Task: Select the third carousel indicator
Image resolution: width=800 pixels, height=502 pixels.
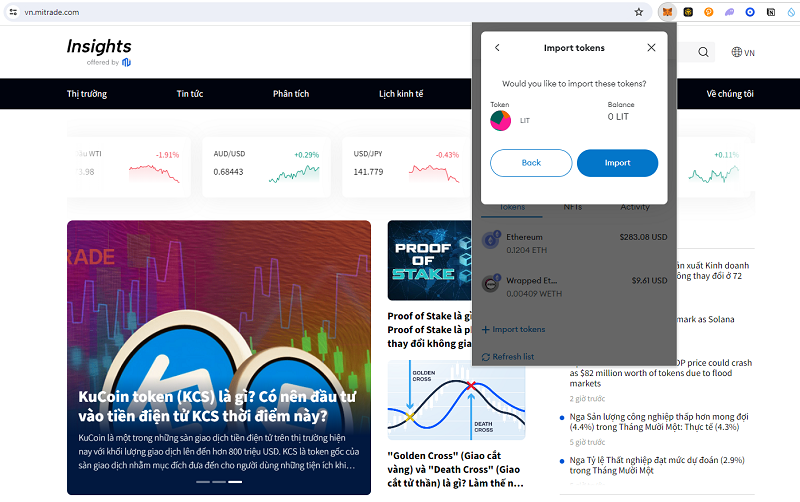Action: 235,482
